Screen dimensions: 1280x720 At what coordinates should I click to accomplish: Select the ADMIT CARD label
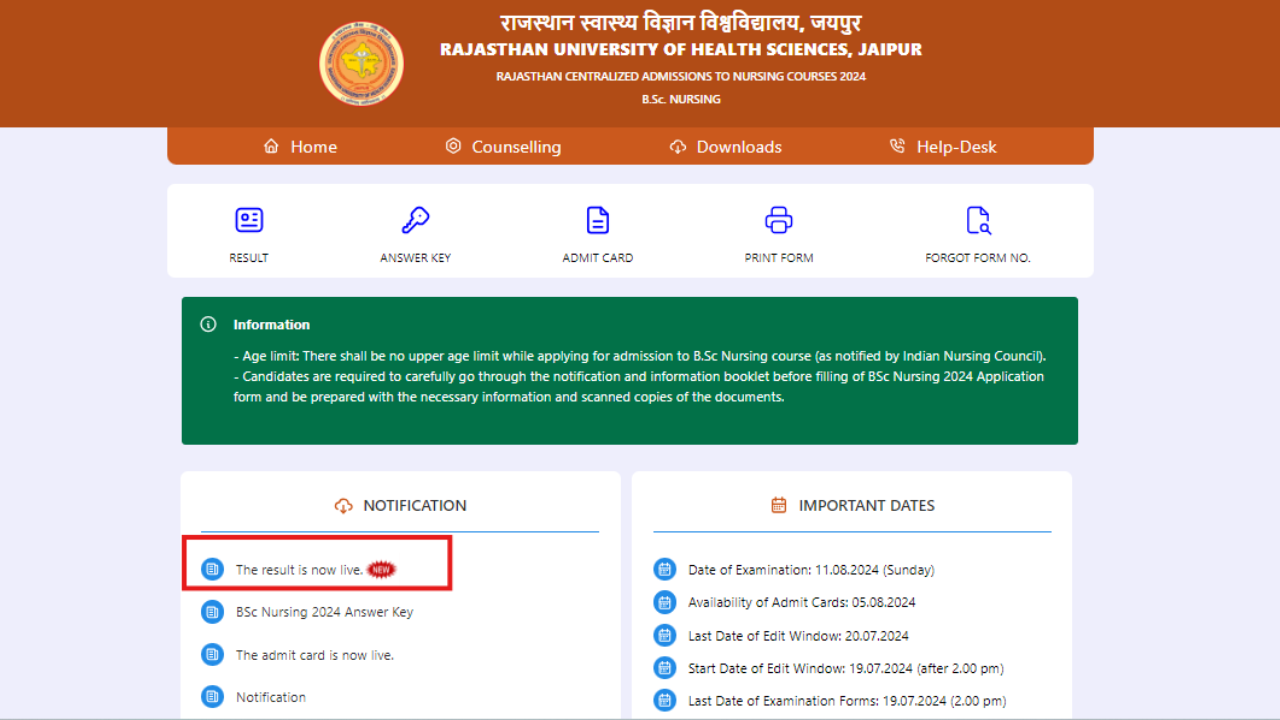tap(598, 258)
